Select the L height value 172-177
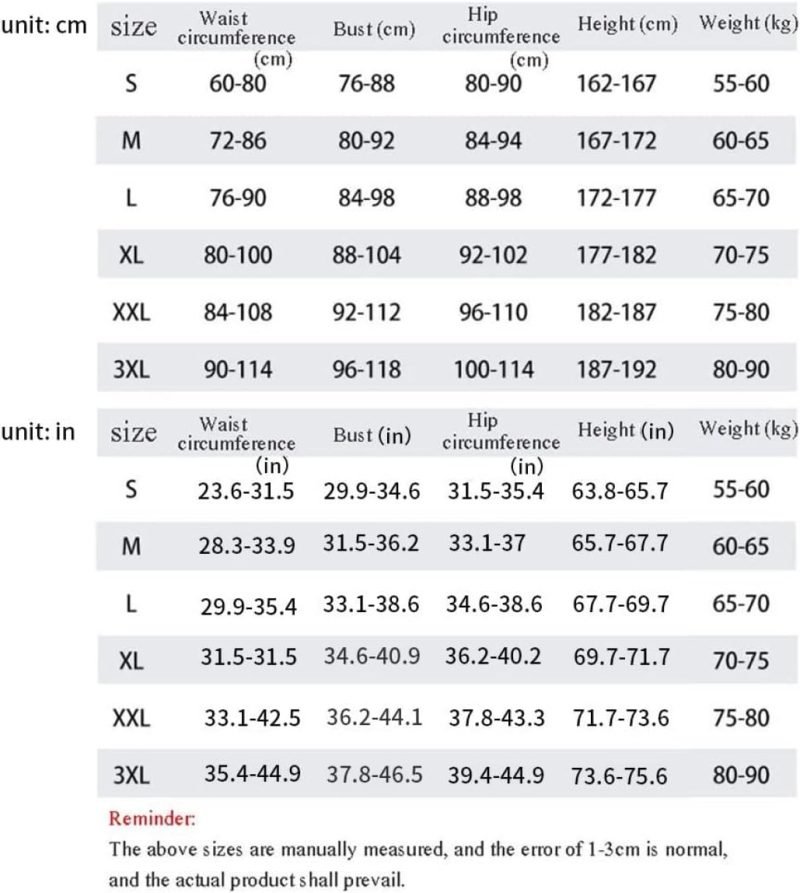Viewport: 800px width, 893px height. click(622, 198)
